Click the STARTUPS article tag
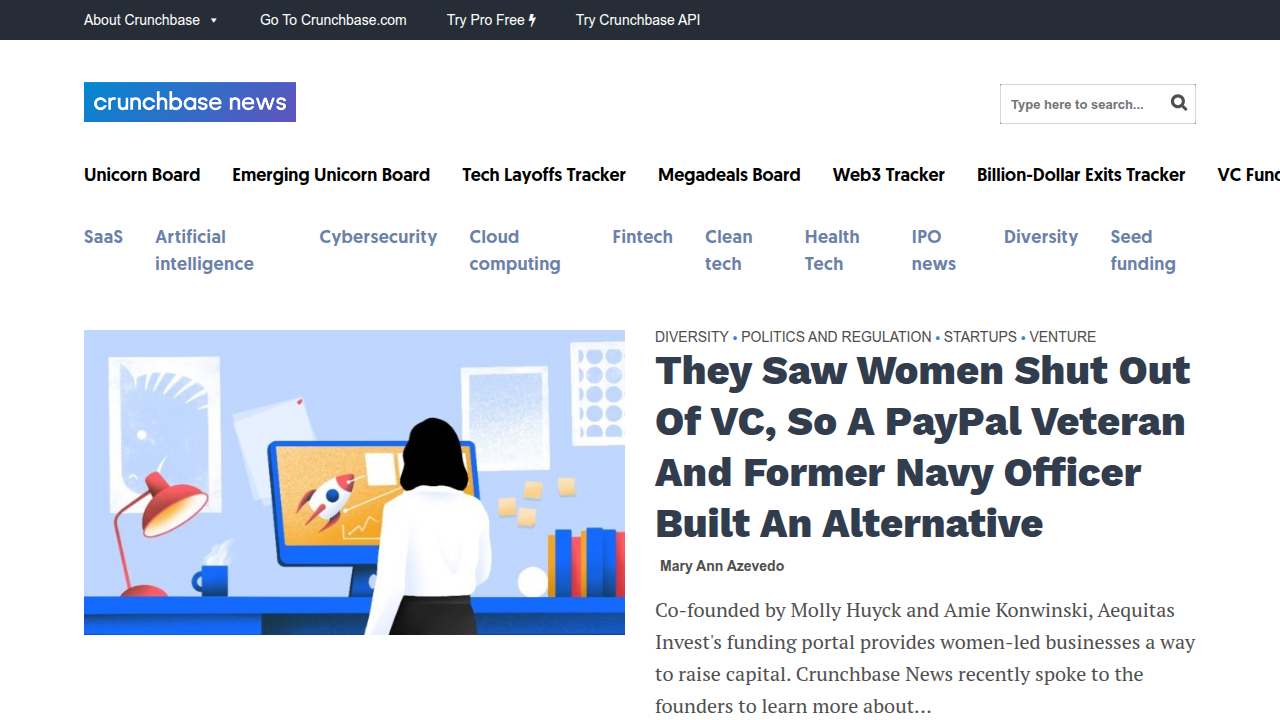Screen dimensions: 1280x720 (980, 337)
